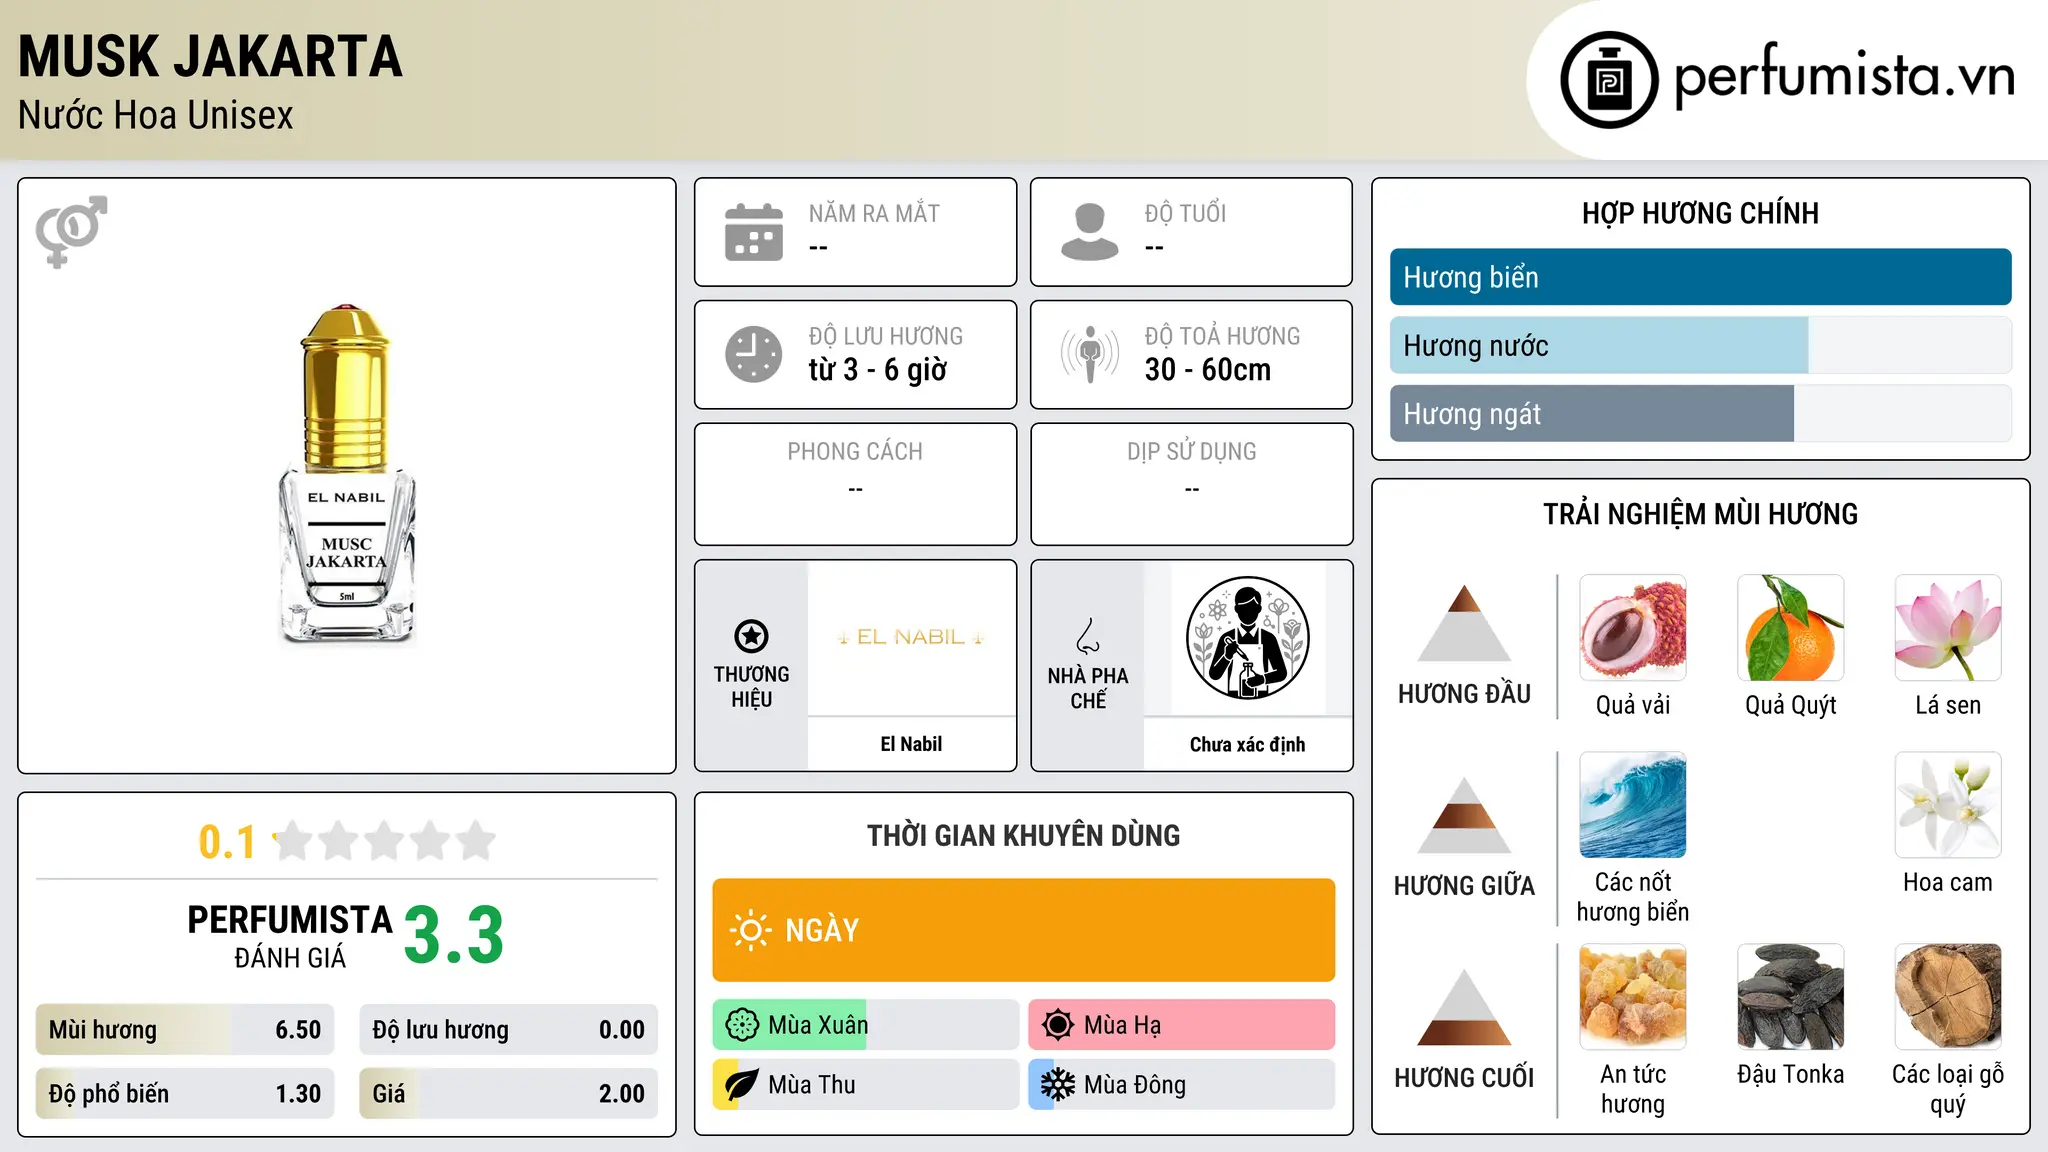Viewport: 2048px width, 1152px height.
Task: Click the THỜI GIAN KHUYÊN DÙNG heading
Action: point(1024,835)
